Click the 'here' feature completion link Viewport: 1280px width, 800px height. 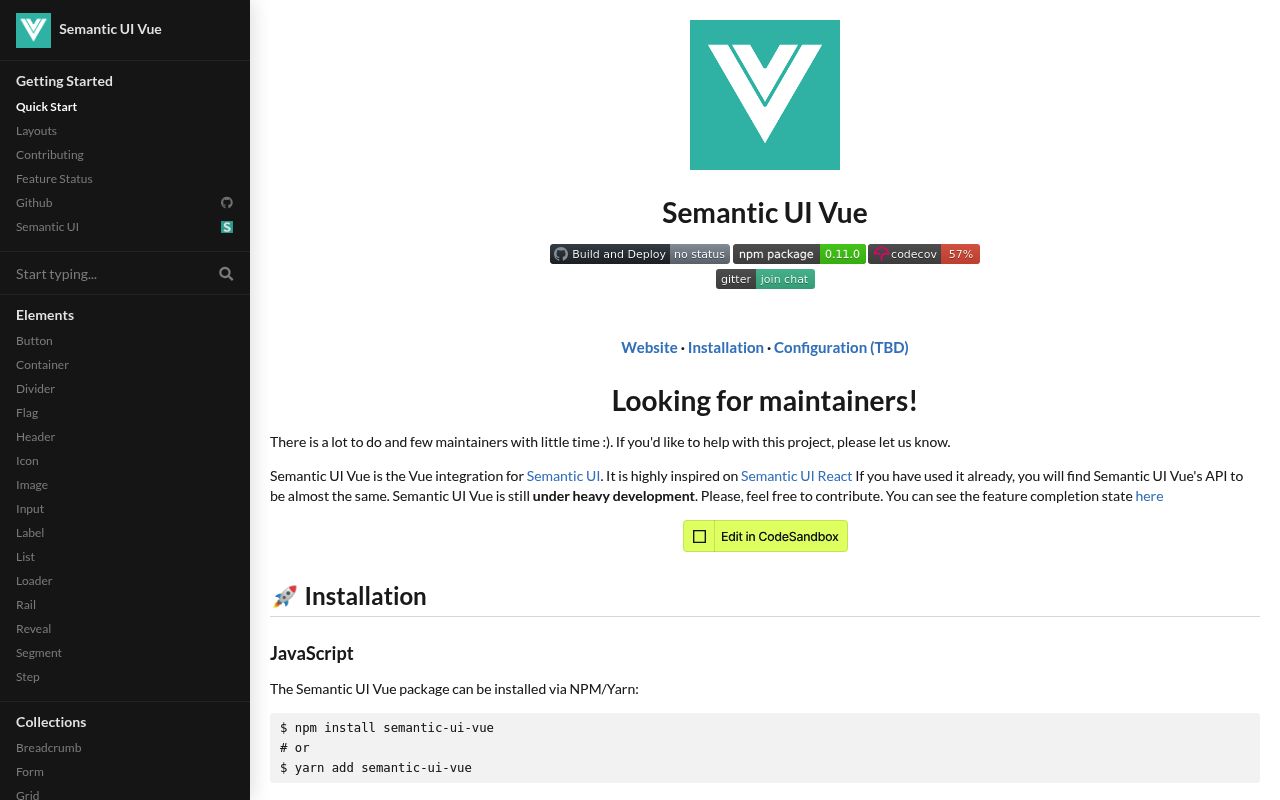pos(1149,496)
